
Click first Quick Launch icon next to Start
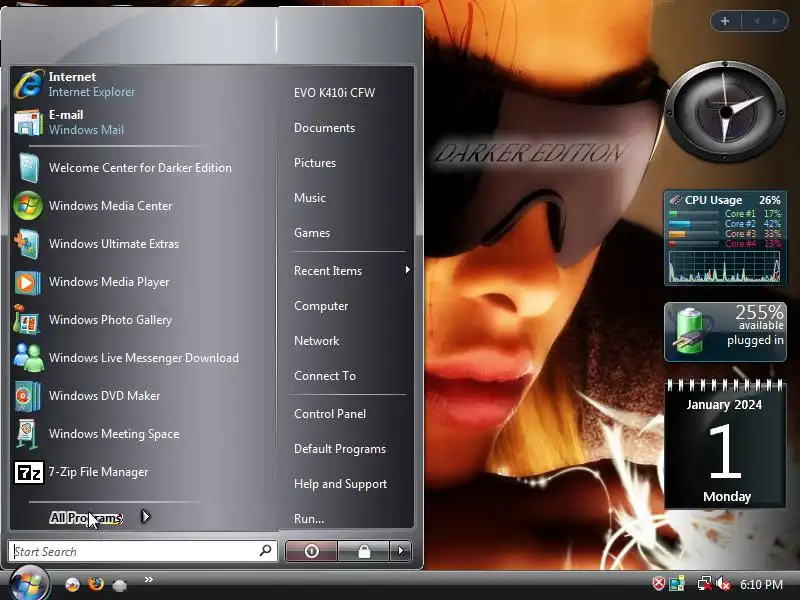tap(72, 585)
